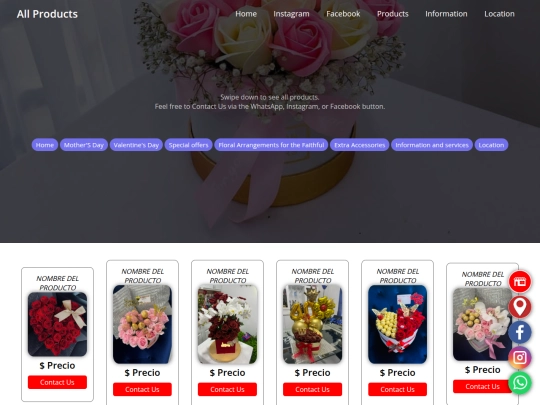Select Products in the top navigation
The height and width of the screenshot is (405, 540).
click(393, 14)
